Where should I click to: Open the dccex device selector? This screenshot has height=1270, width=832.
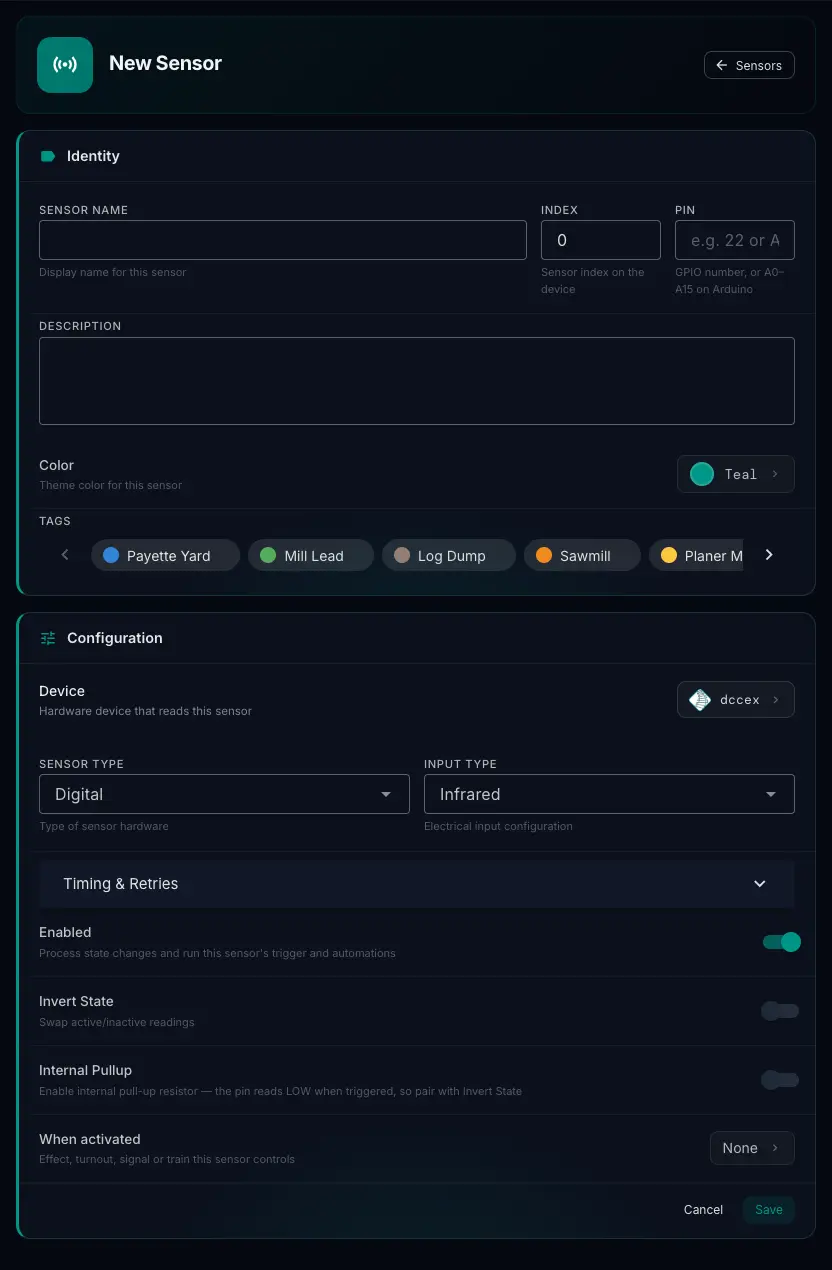click(736, 700)
